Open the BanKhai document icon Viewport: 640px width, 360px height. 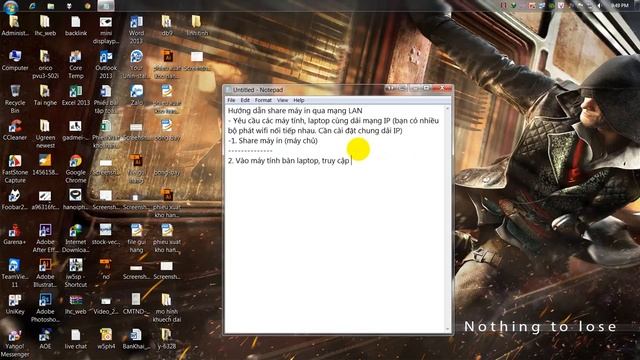[x=136, y=340]
